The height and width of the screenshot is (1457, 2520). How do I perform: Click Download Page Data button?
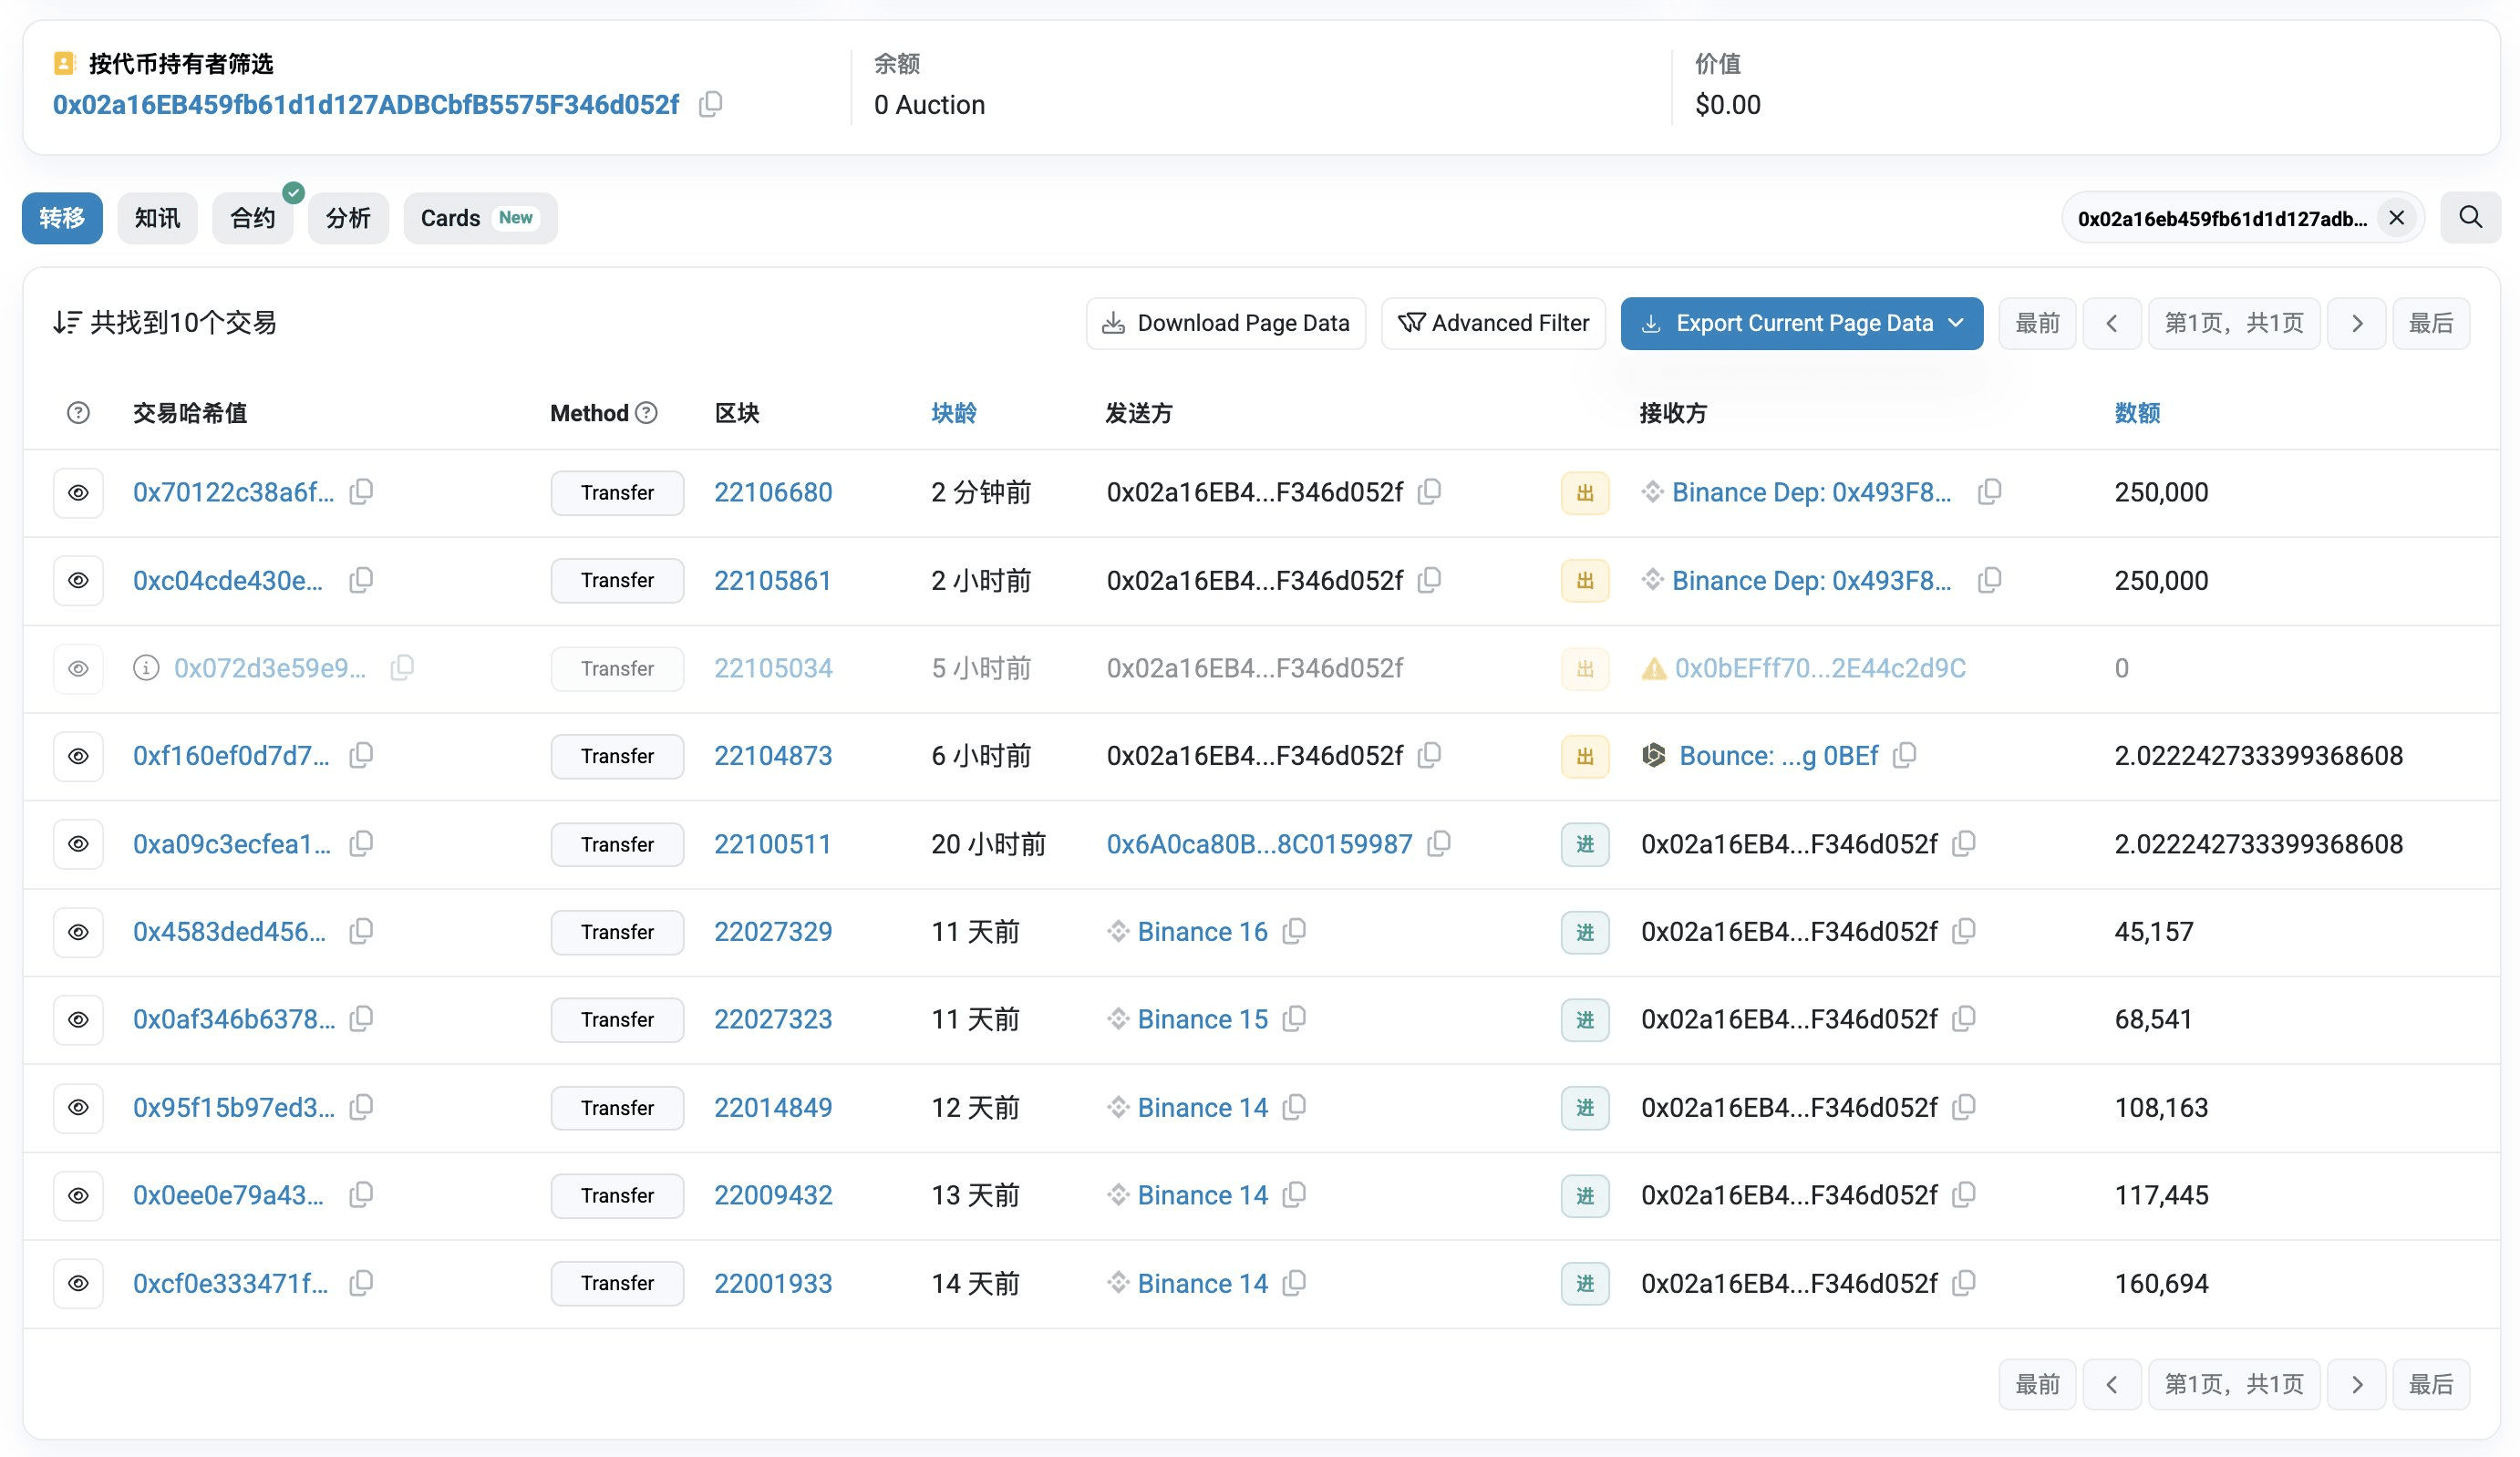click(x=1226, y=324)
